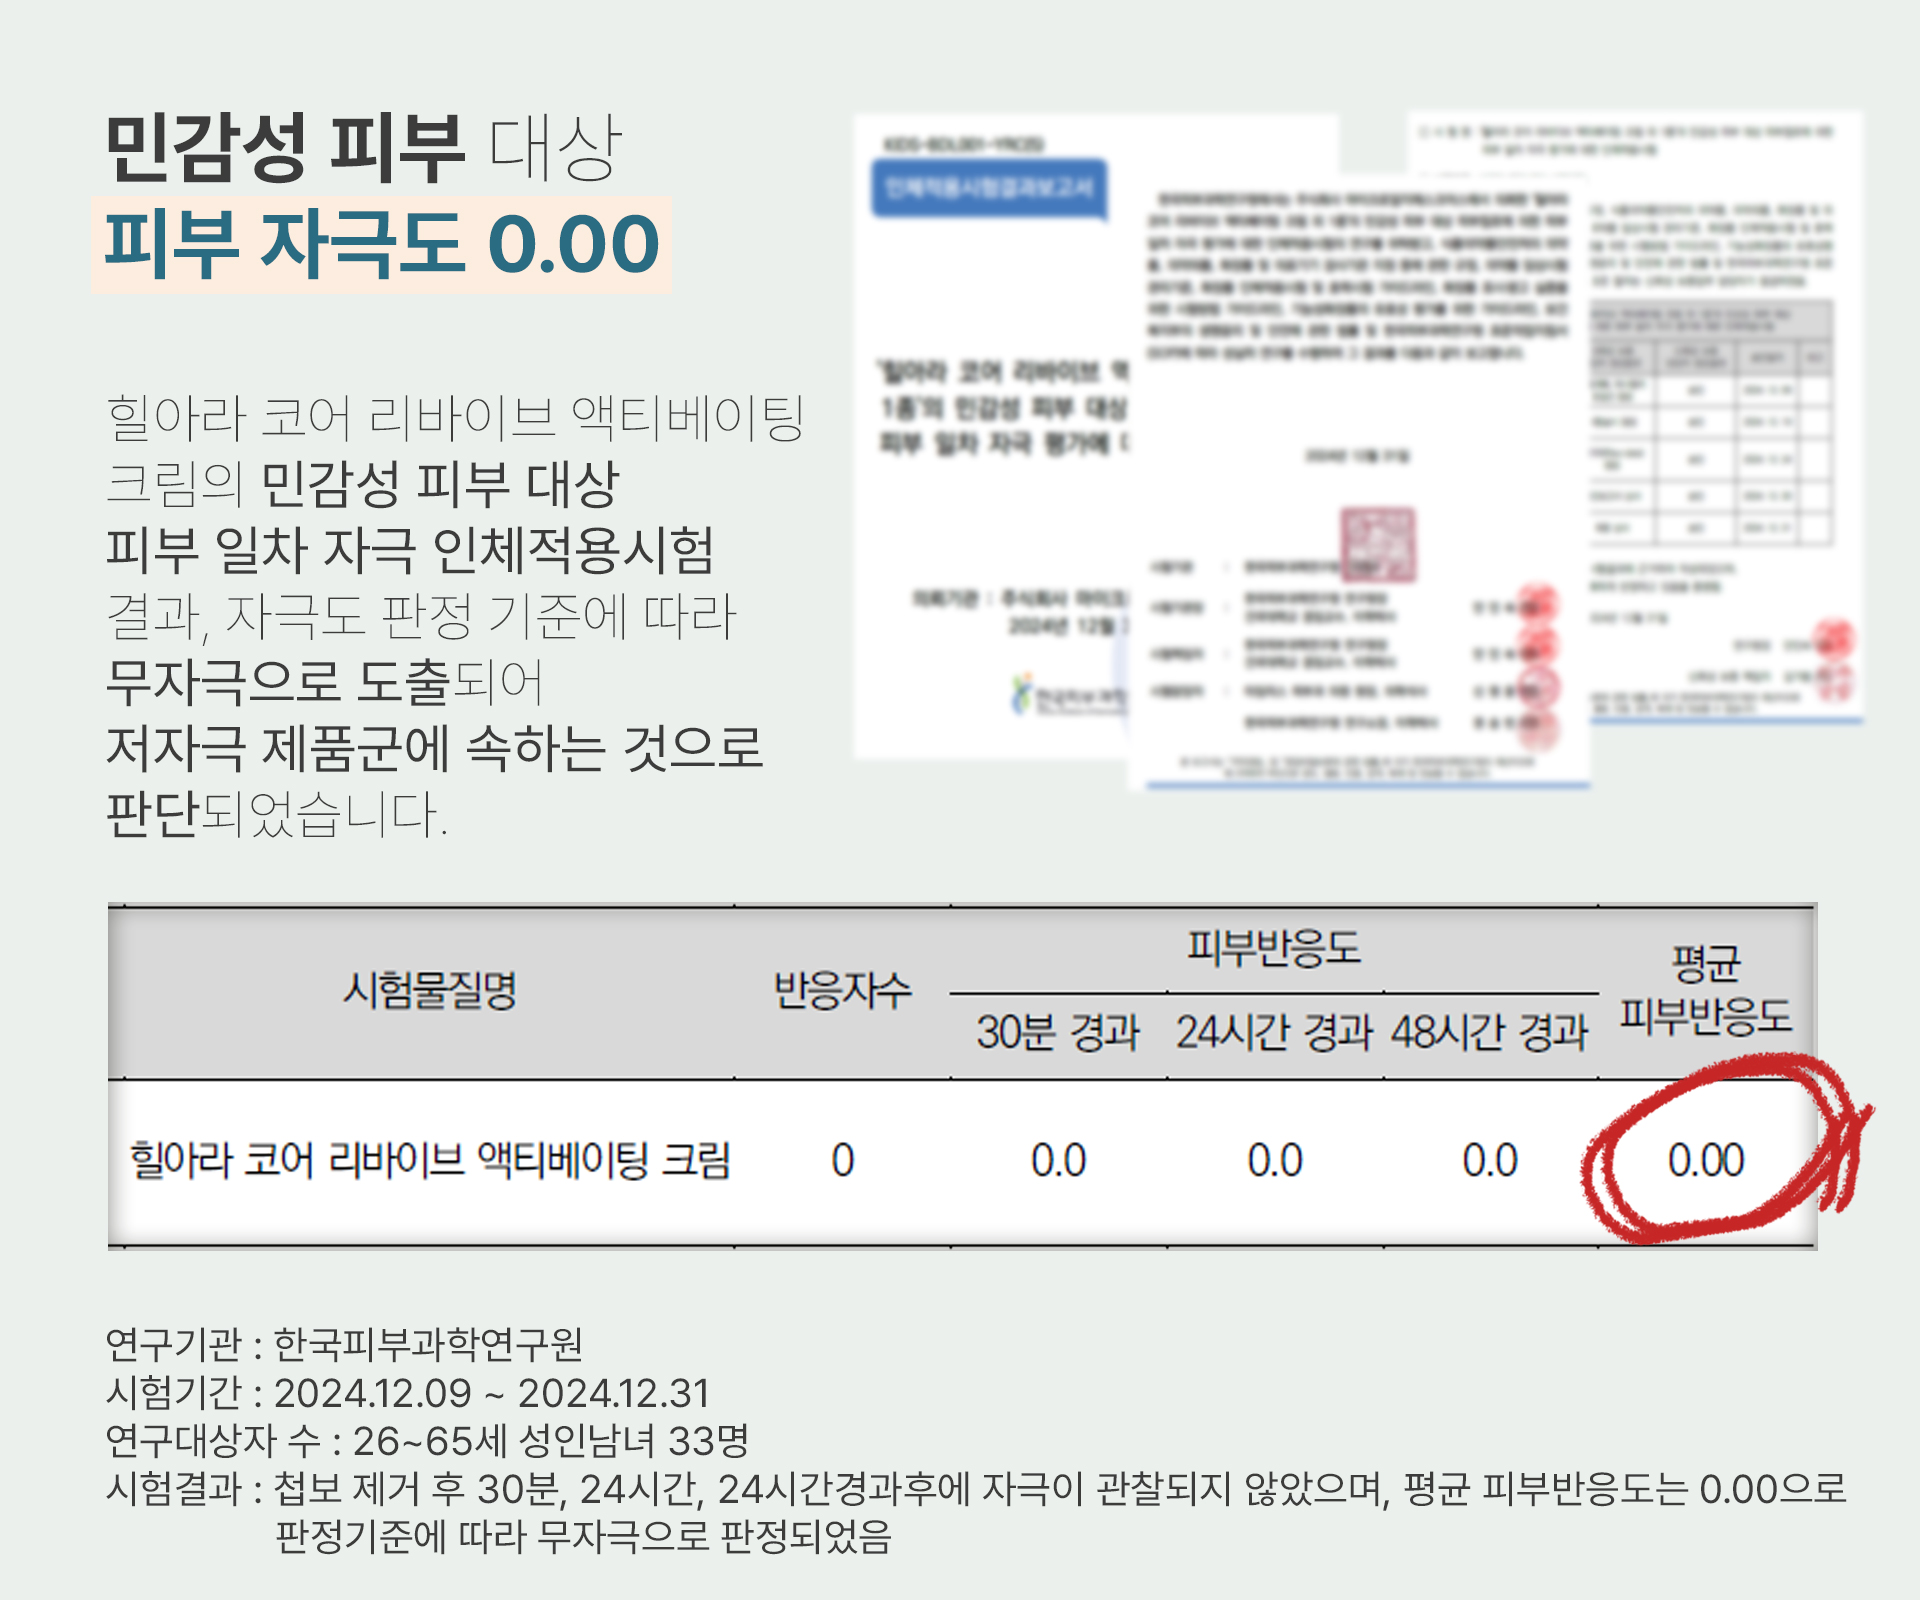Click the line '시험기간 : 2024.12.09 ~ 2024.12.31'
This screenshot has width=1920, height=1600.
coord(408,1393)
